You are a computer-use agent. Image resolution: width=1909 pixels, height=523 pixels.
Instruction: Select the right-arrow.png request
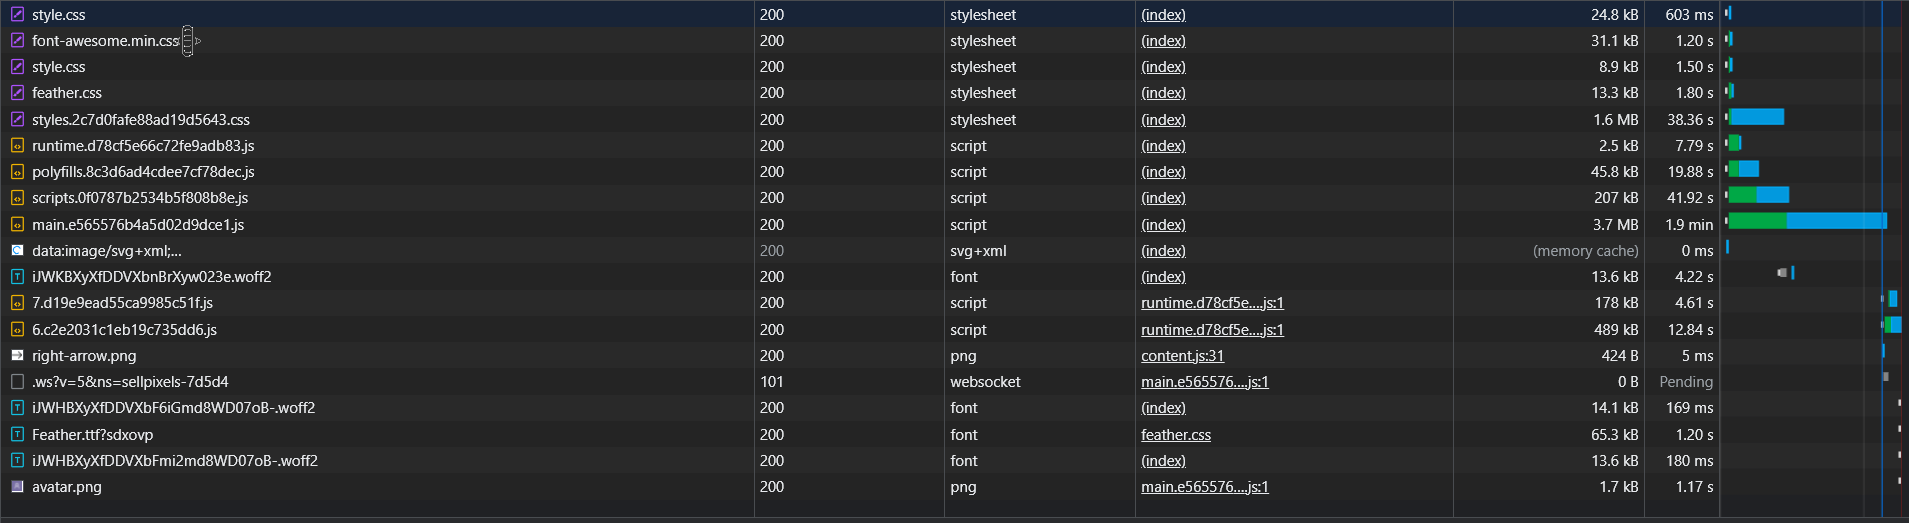(84, 356)
